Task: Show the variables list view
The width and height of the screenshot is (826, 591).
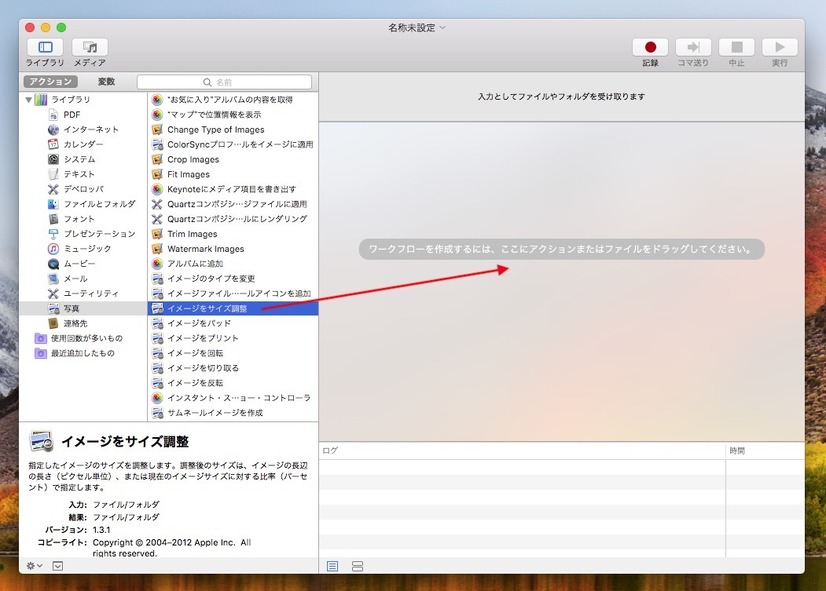Action: [x=357, y=566]
